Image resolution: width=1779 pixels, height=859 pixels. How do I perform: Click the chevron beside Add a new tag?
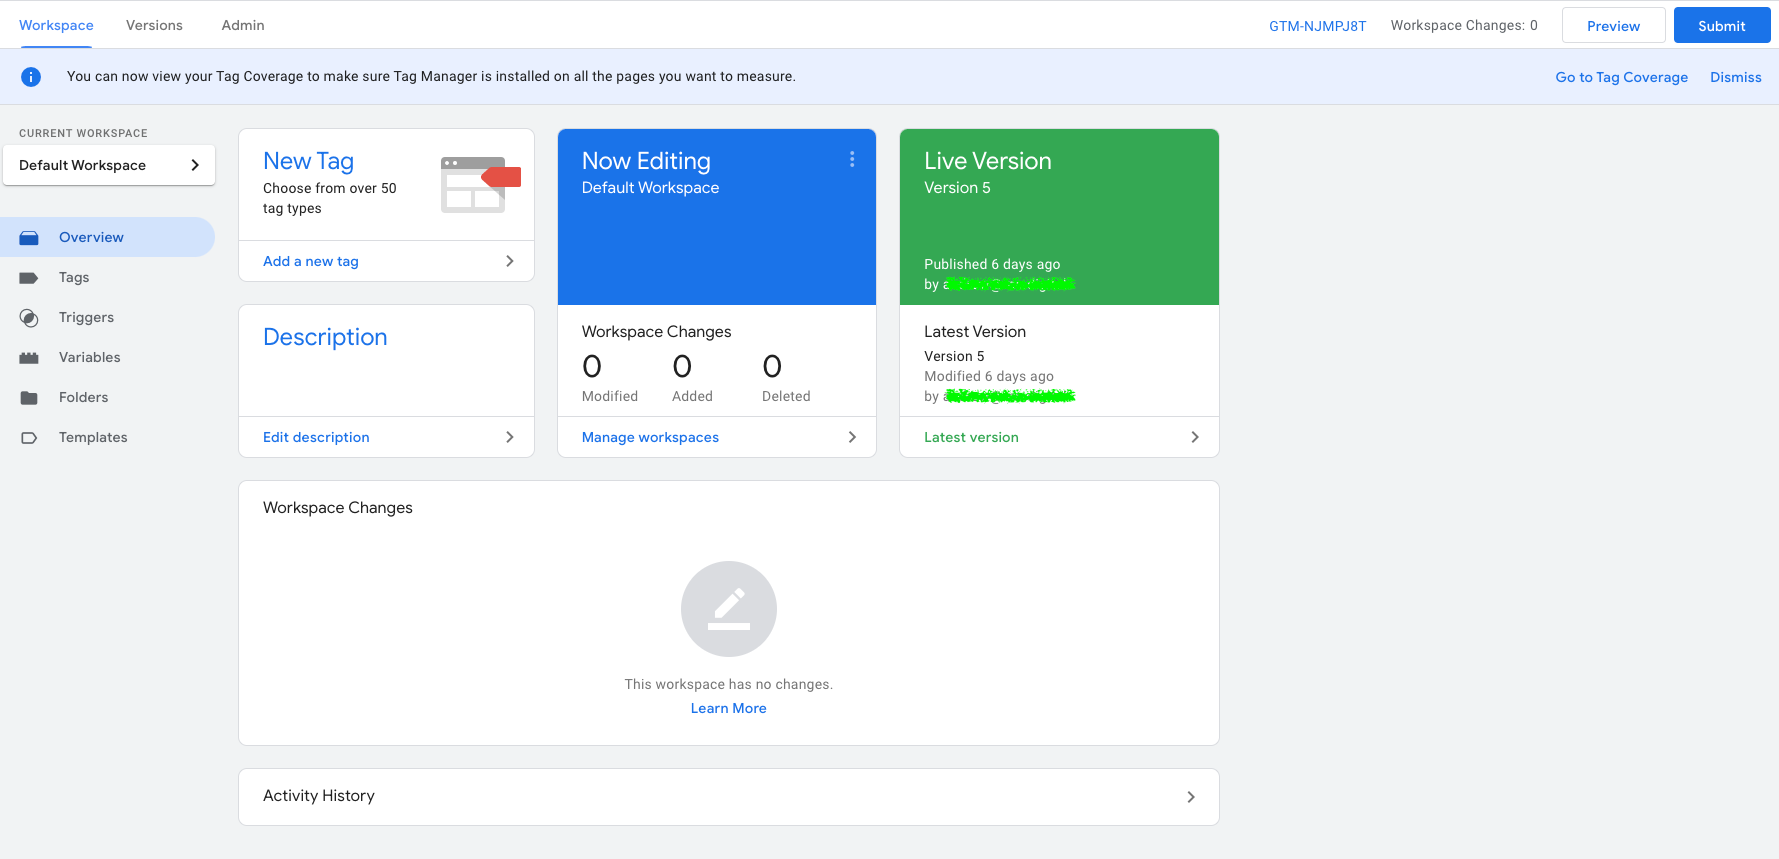point(510,261)
